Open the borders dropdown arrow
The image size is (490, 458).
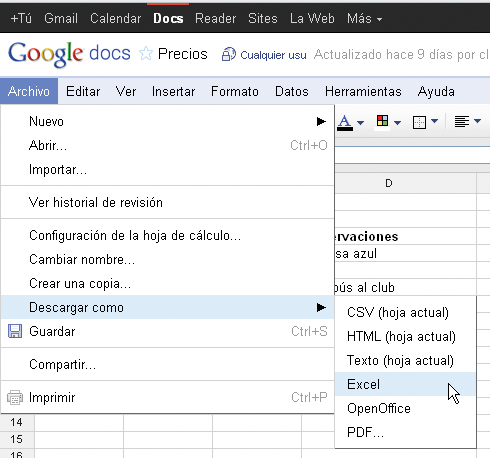434,121
